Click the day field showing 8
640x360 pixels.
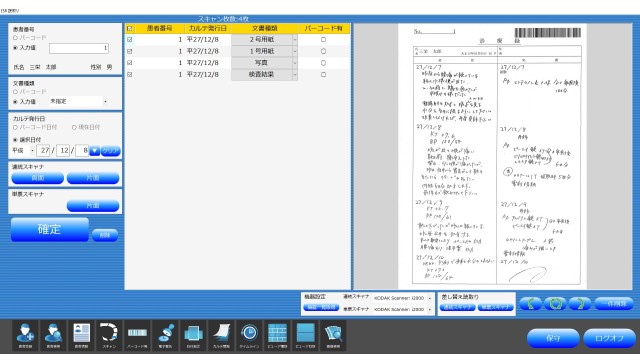coord(82,151)
